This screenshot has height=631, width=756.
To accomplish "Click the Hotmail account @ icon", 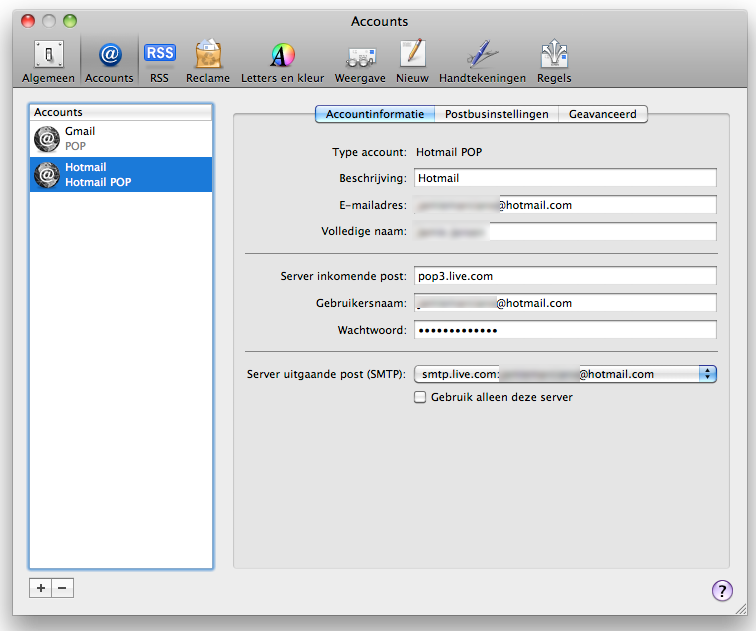I will click(47, 175).
